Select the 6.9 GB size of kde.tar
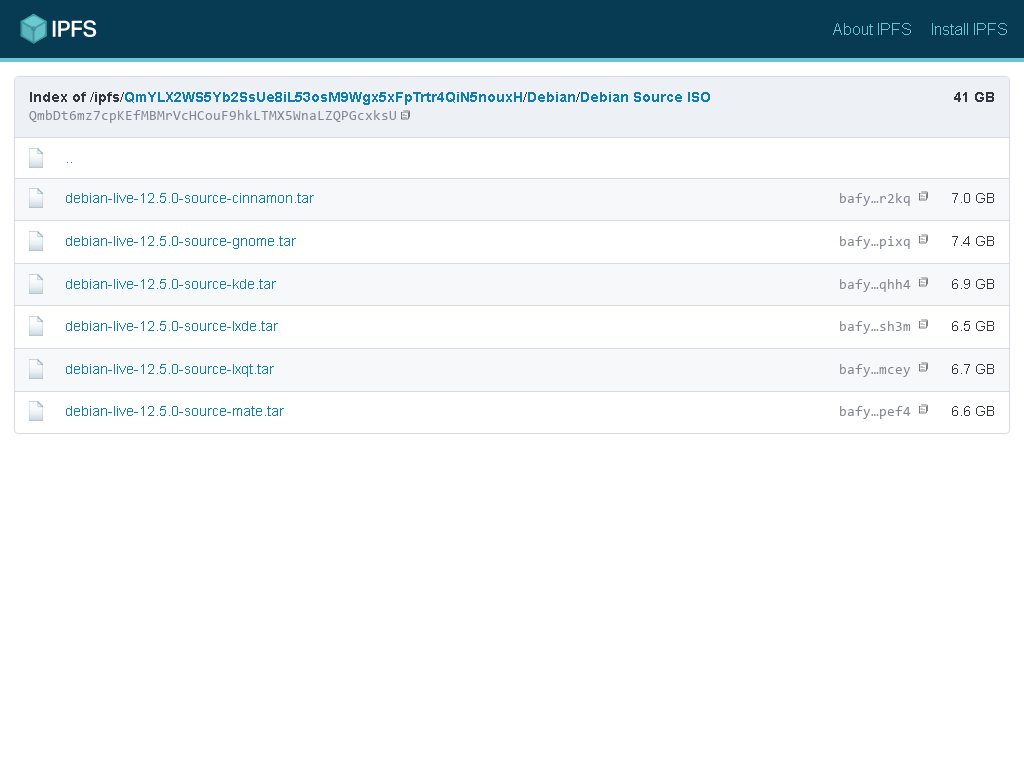Screen dimensions: 1024x768 [x=972, y=285]
